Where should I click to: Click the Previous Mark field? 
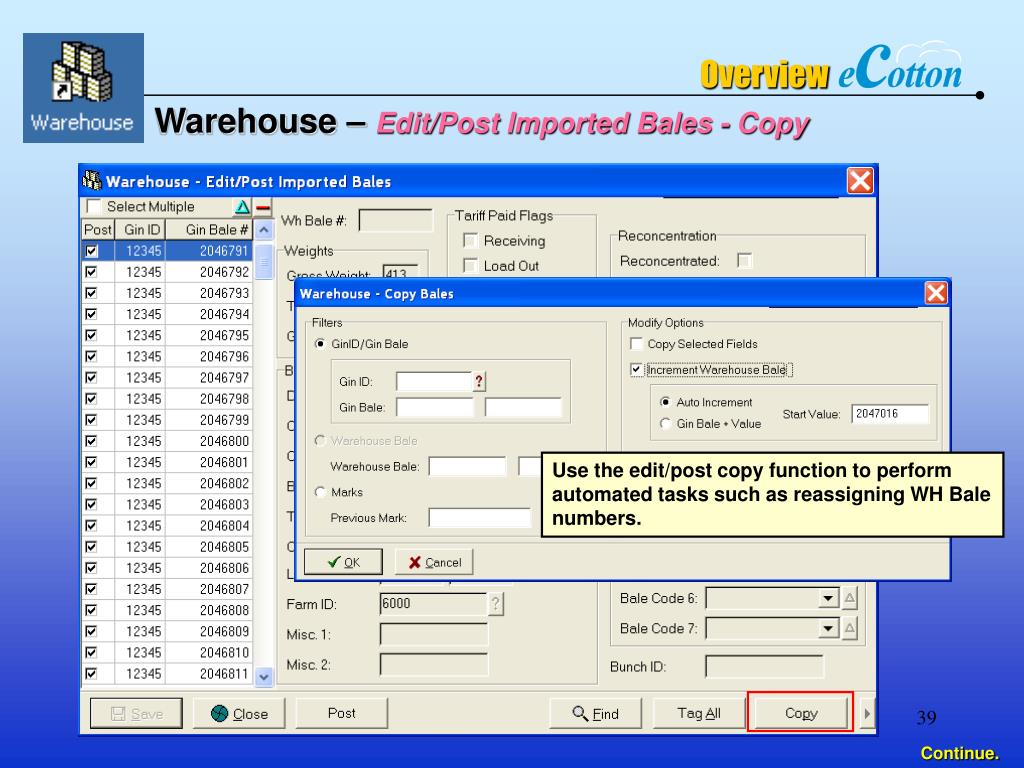(x=480, y=518)
